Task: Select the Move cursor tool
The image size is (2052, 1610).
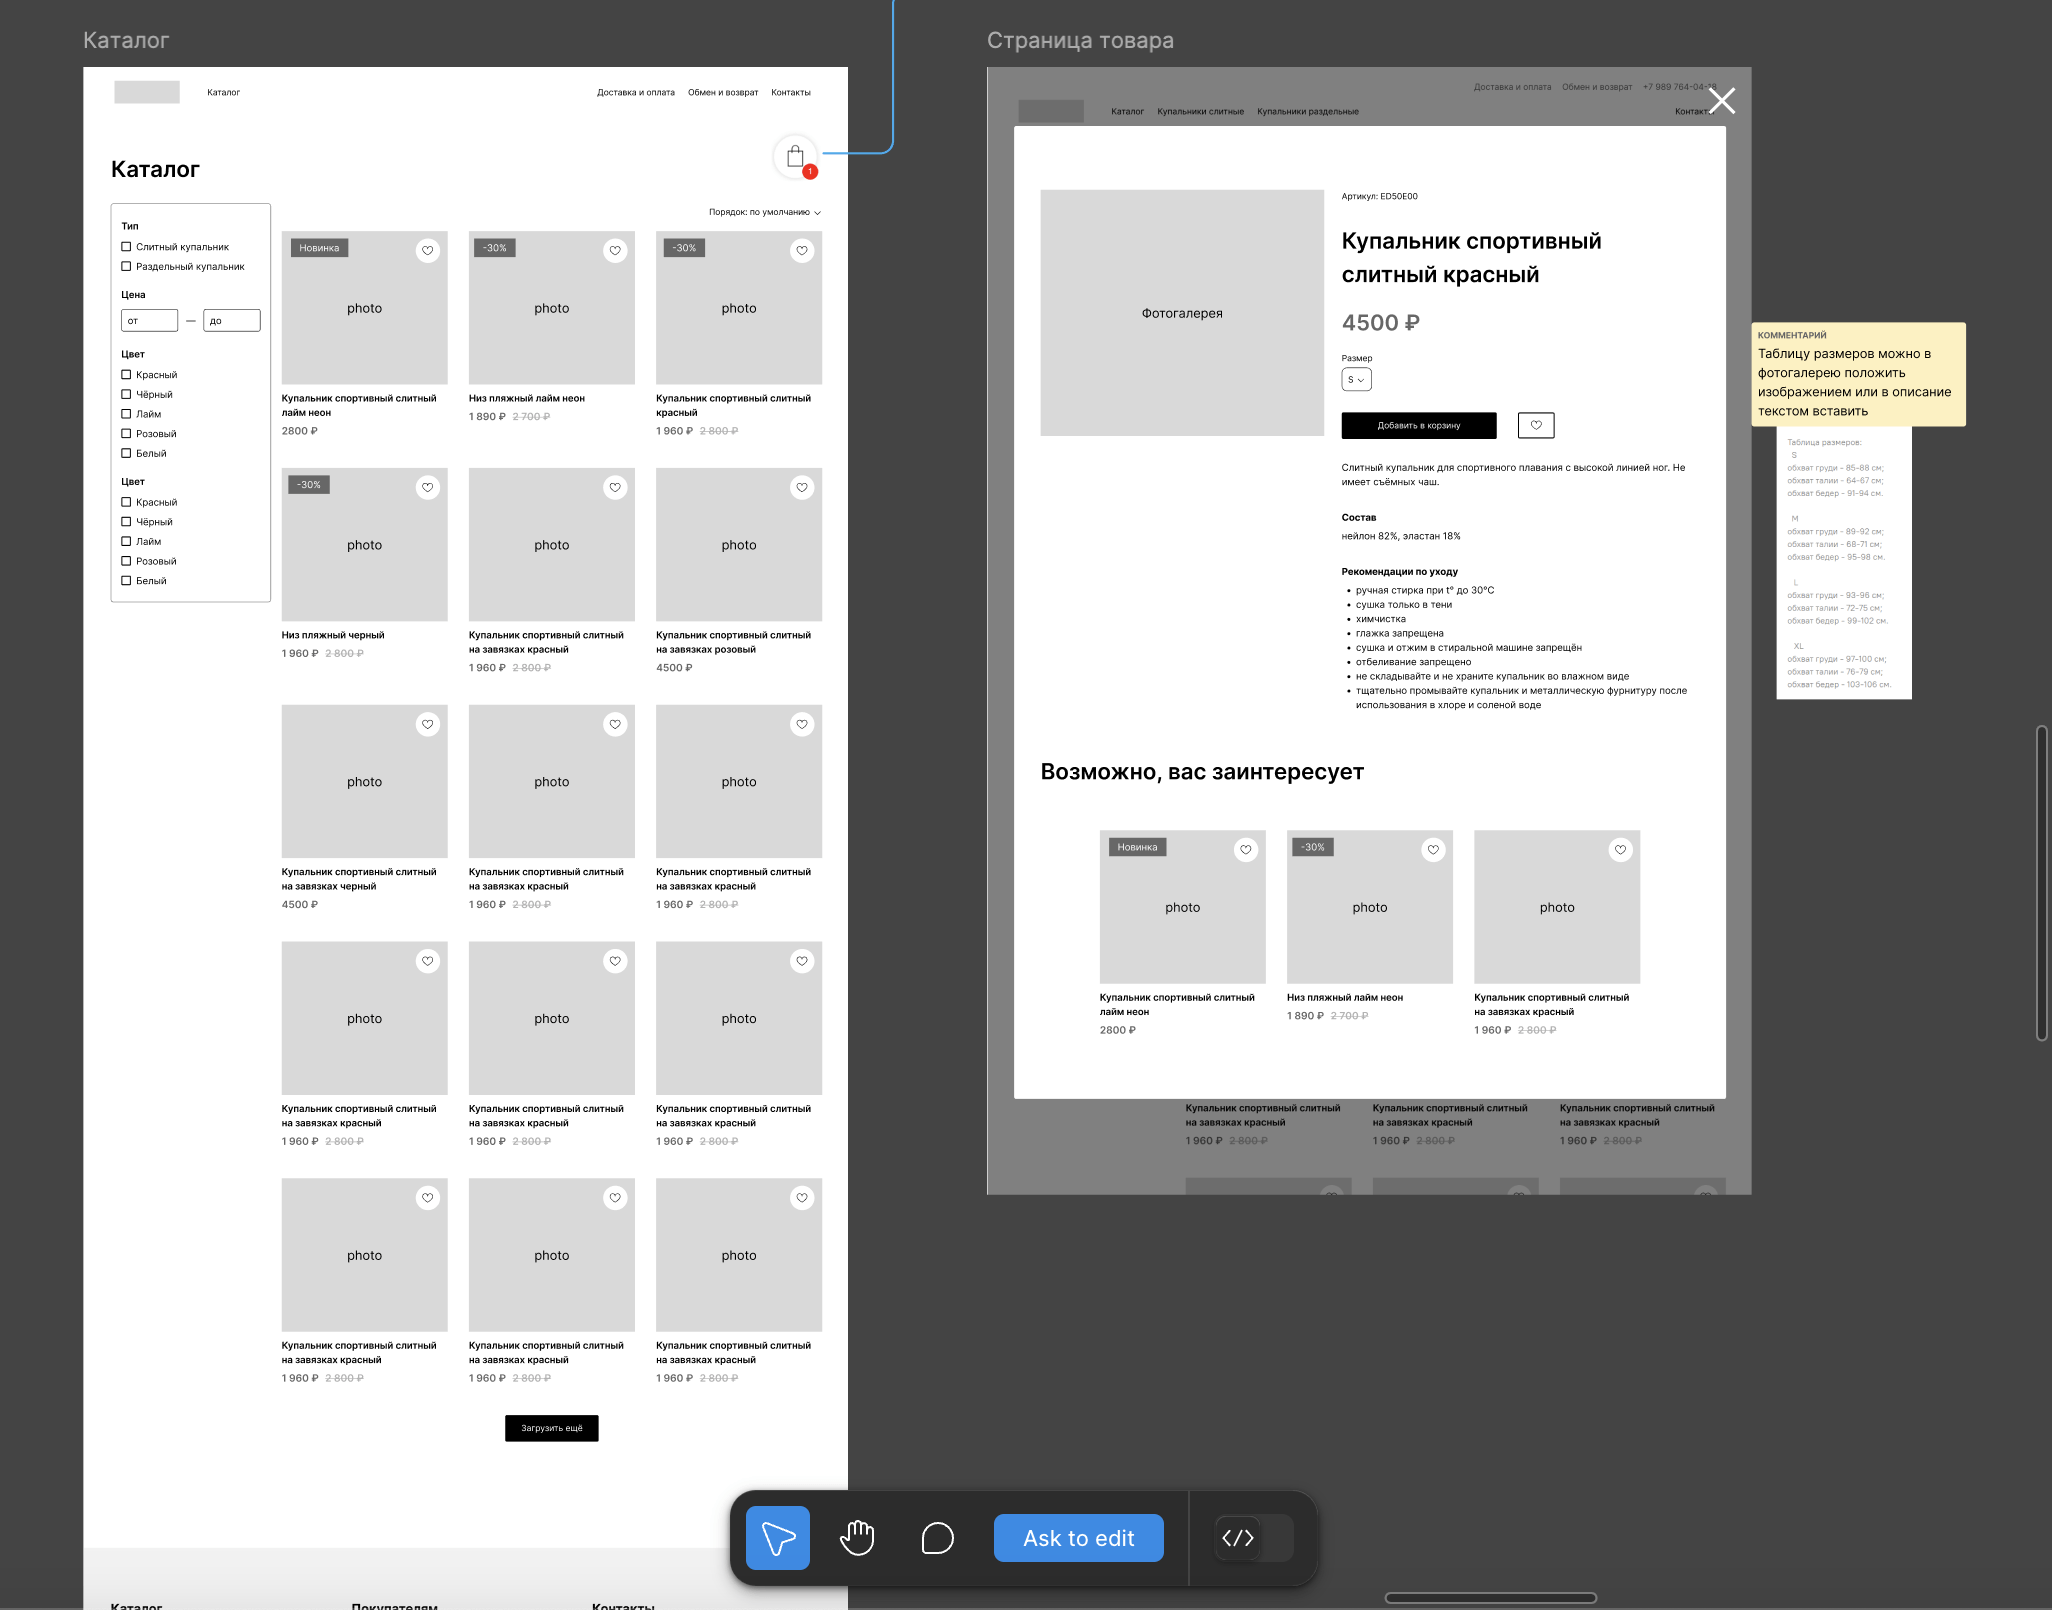Action: (x=777, y=1538)
